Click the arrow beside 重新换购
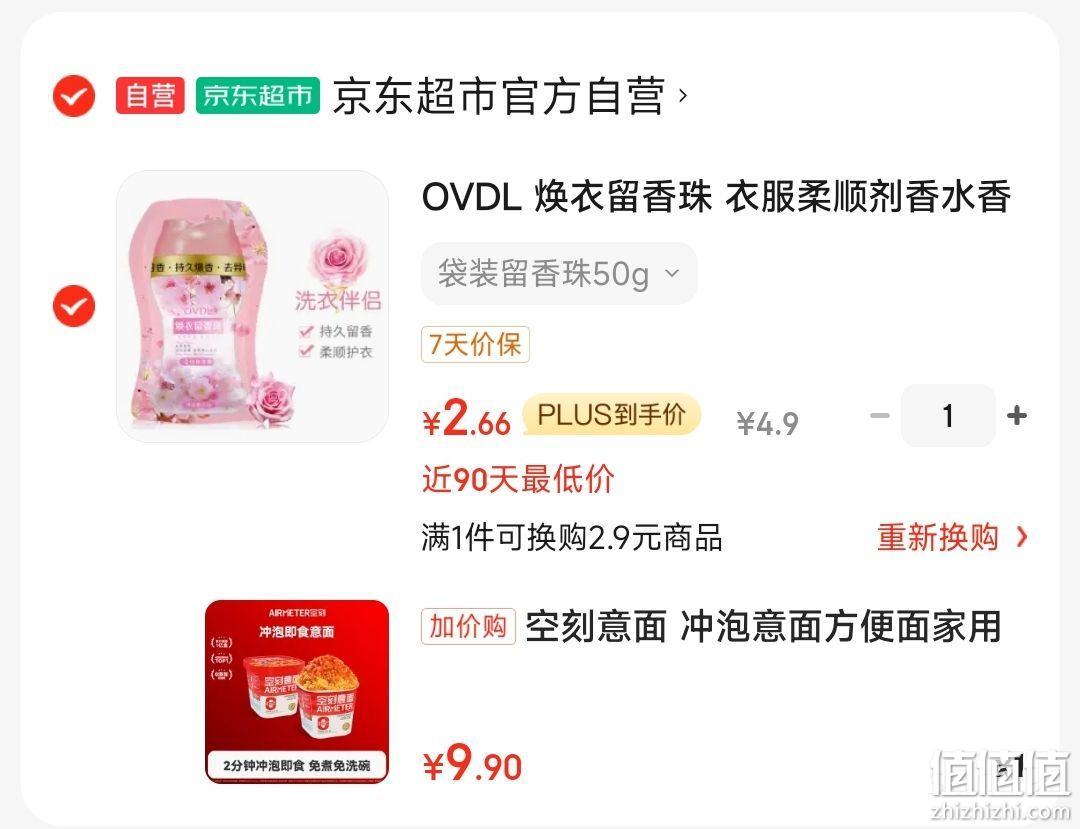Image resolution: width=1080 pixels, height=829 pixels. click(x=1022, y=537)
